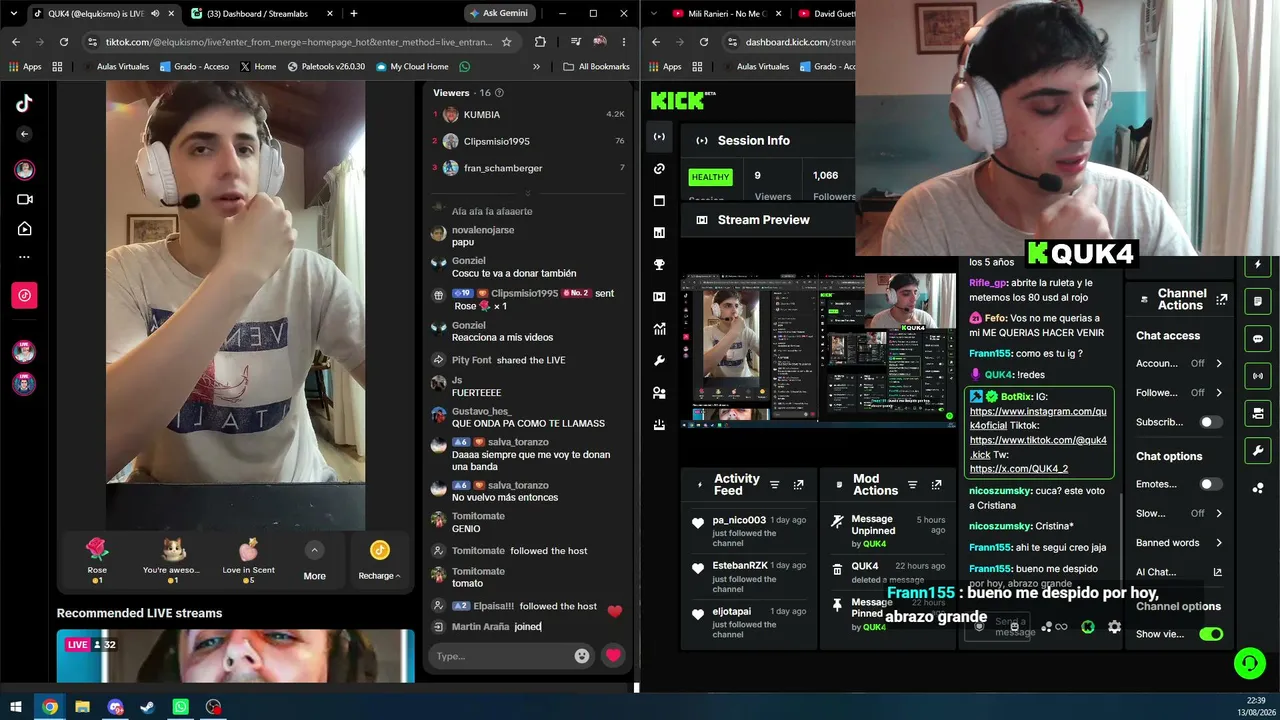Viewport: 1280px width, 720px height.
Task: Switch to the Dashboard / Streamlabs tab
Action: click(261, 14)
